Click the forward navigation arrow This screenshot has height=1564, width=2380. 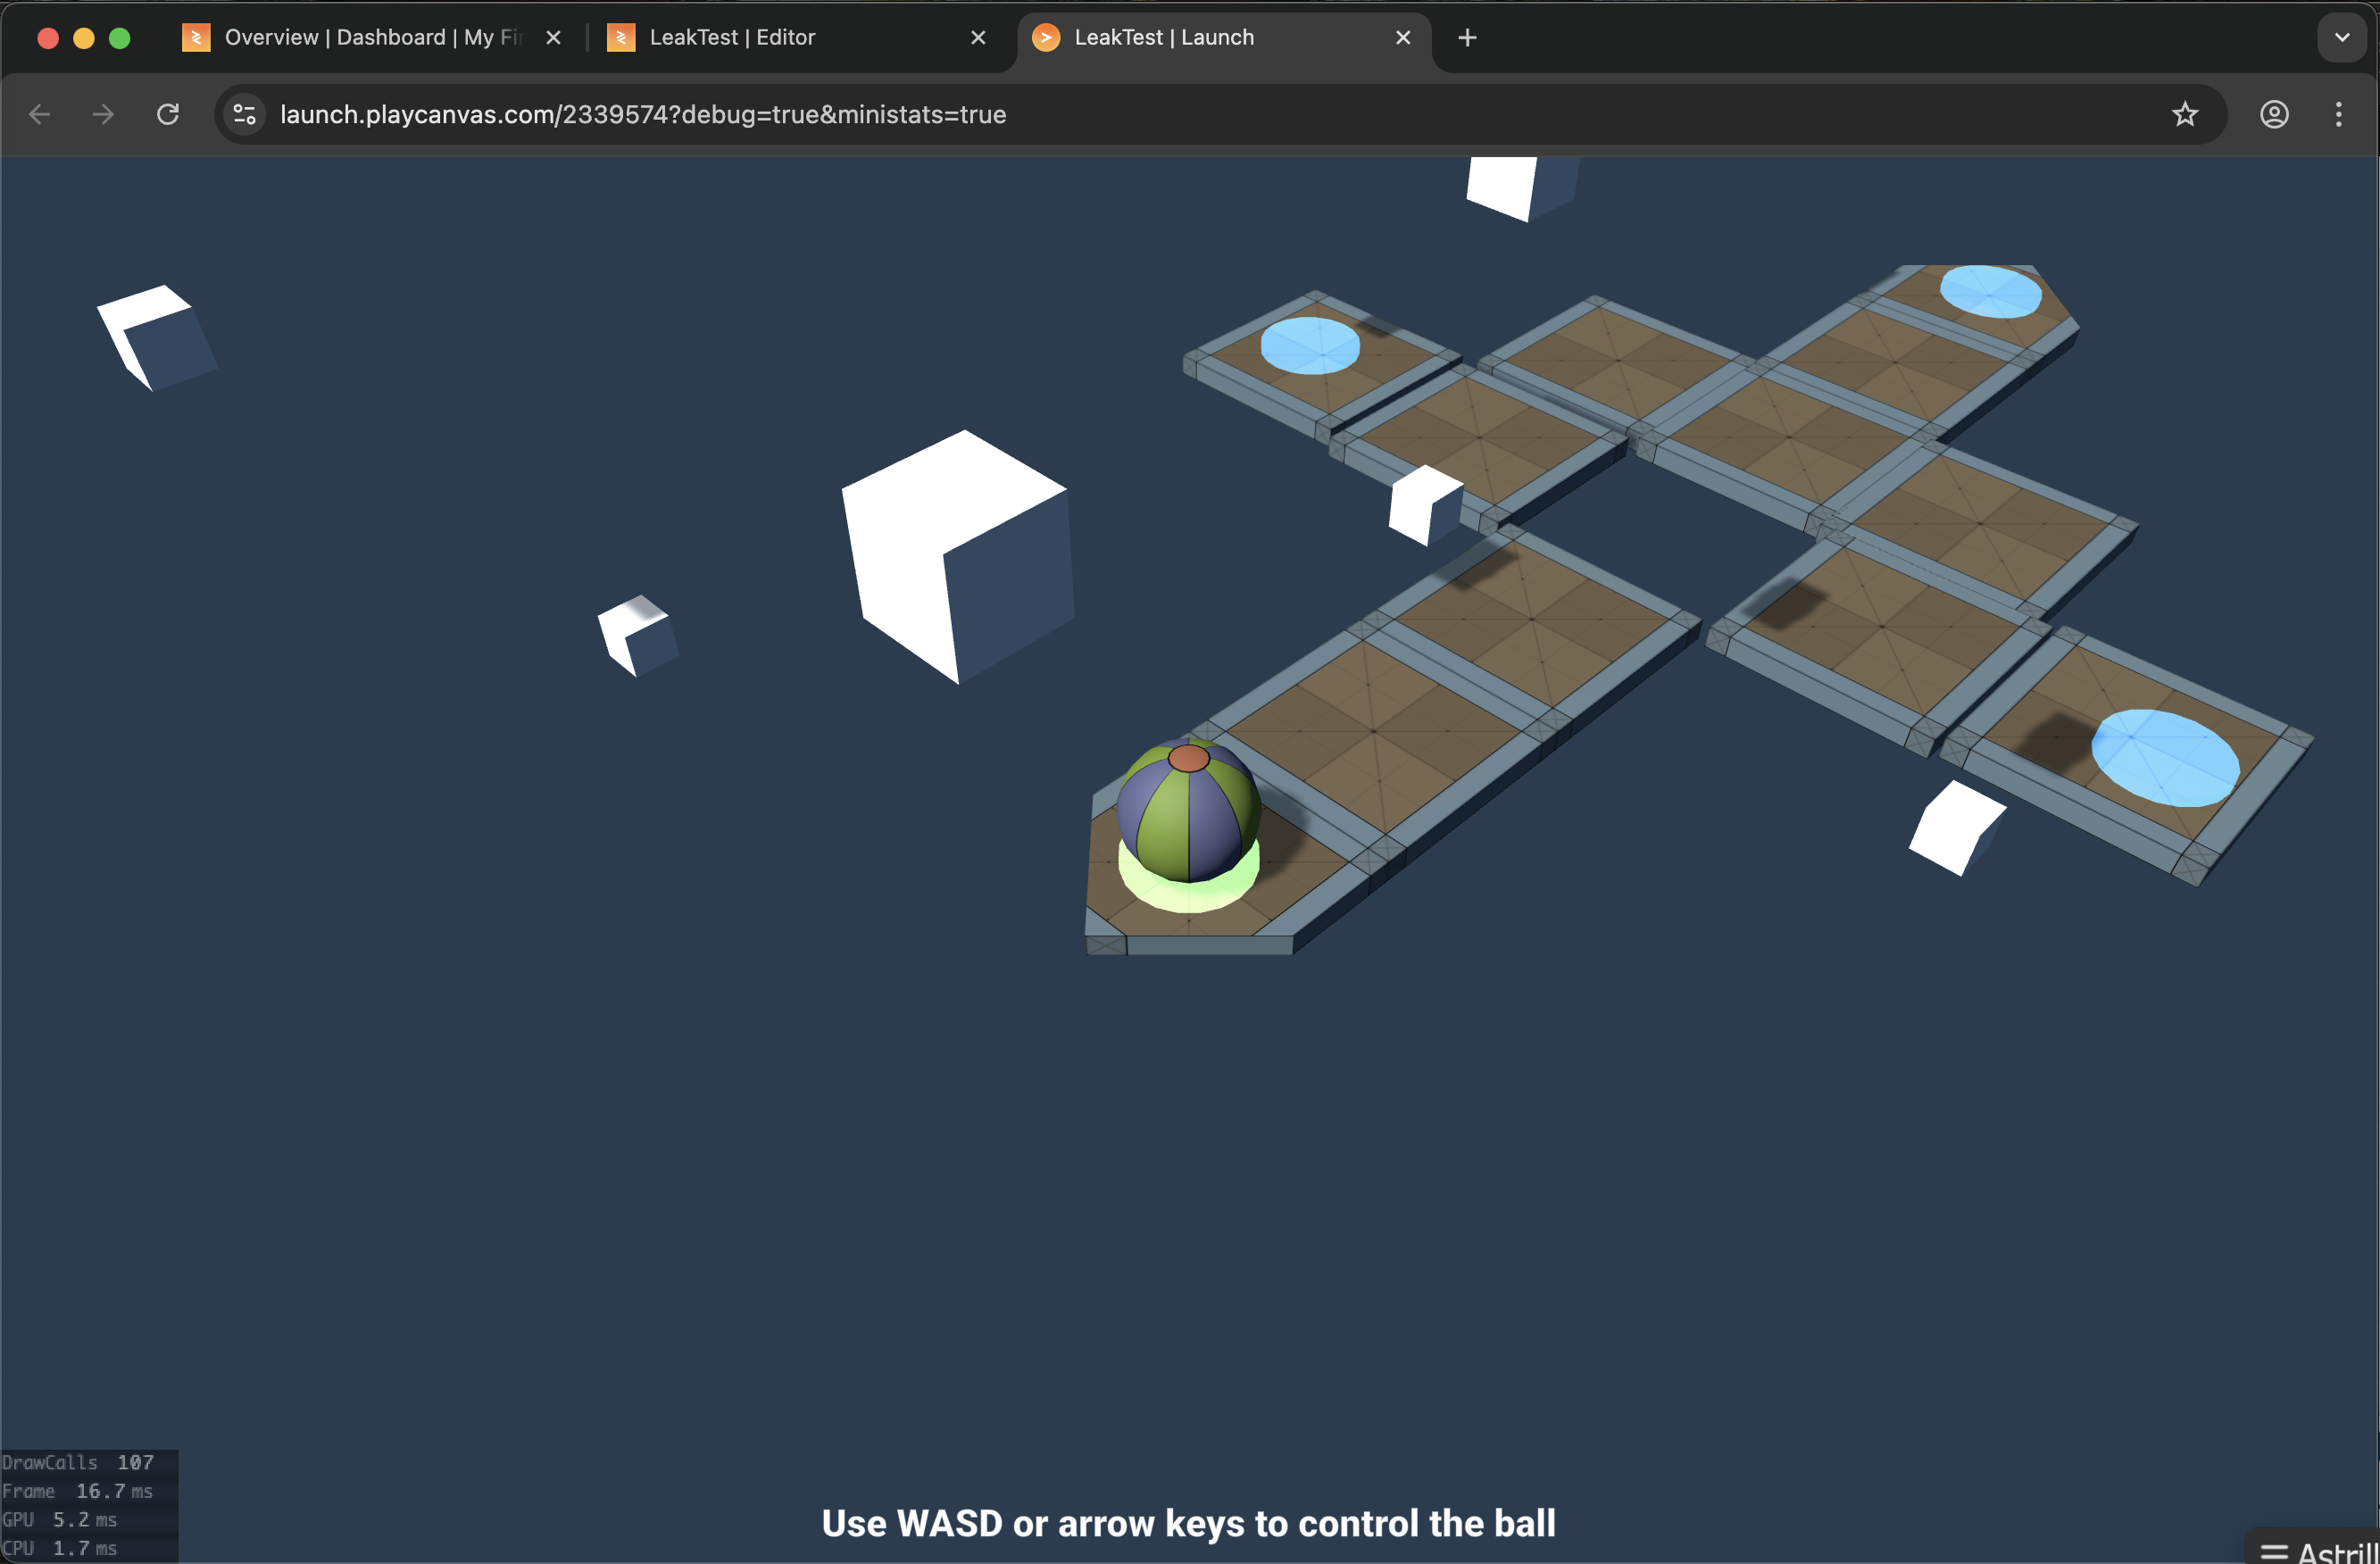tap(103, 114)
